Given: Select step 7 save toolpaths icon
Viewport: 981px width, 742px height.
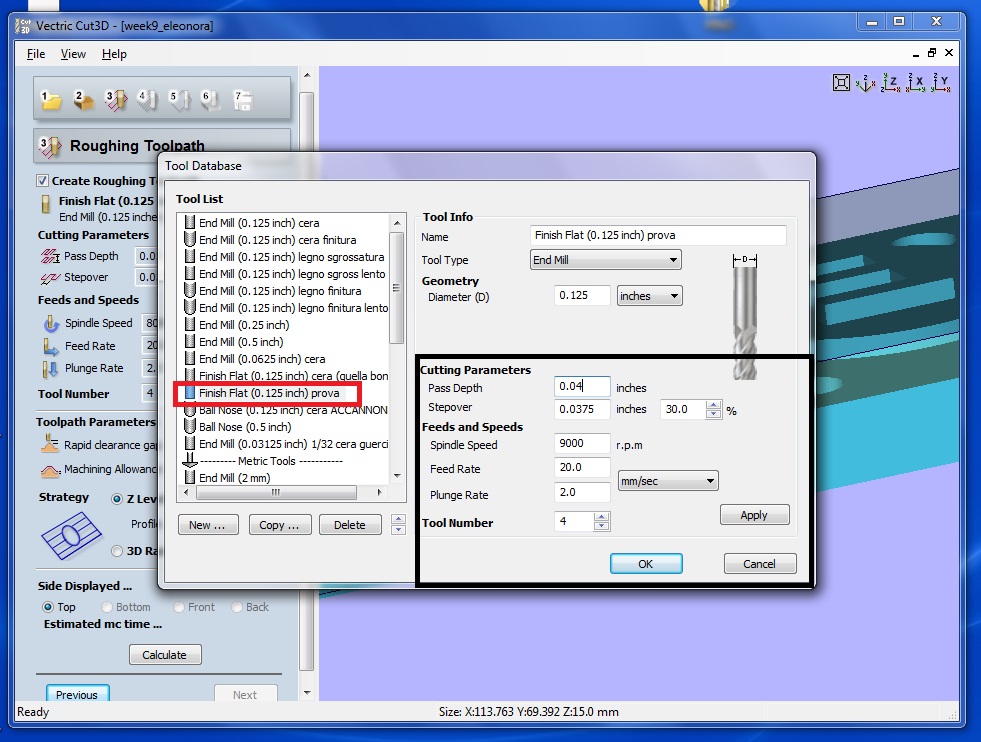Looking at the screenshot, I should click(x=243, y=100).
